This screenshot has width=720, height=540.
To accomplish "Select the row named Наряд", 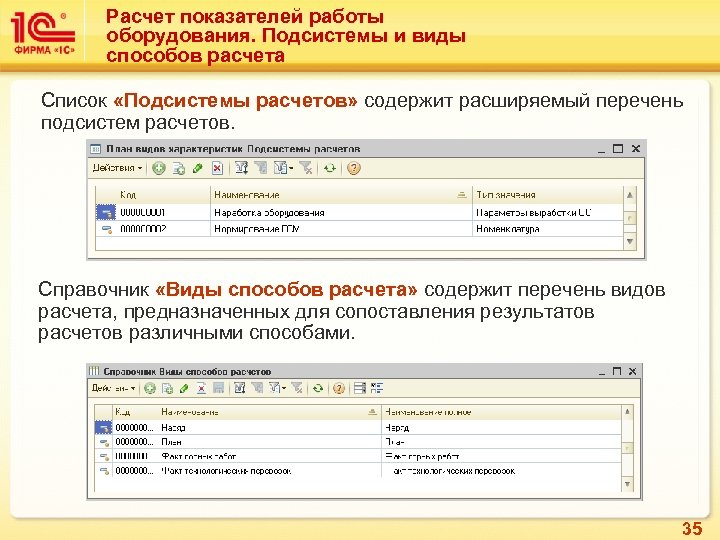I will [x=358, y=428].
